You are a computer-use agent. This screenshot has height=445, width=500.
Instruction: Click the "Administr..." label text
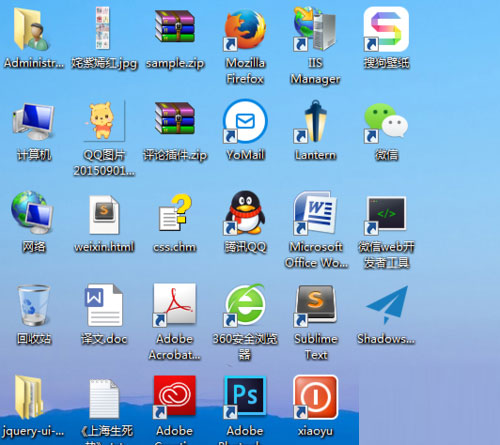point(33,63)
